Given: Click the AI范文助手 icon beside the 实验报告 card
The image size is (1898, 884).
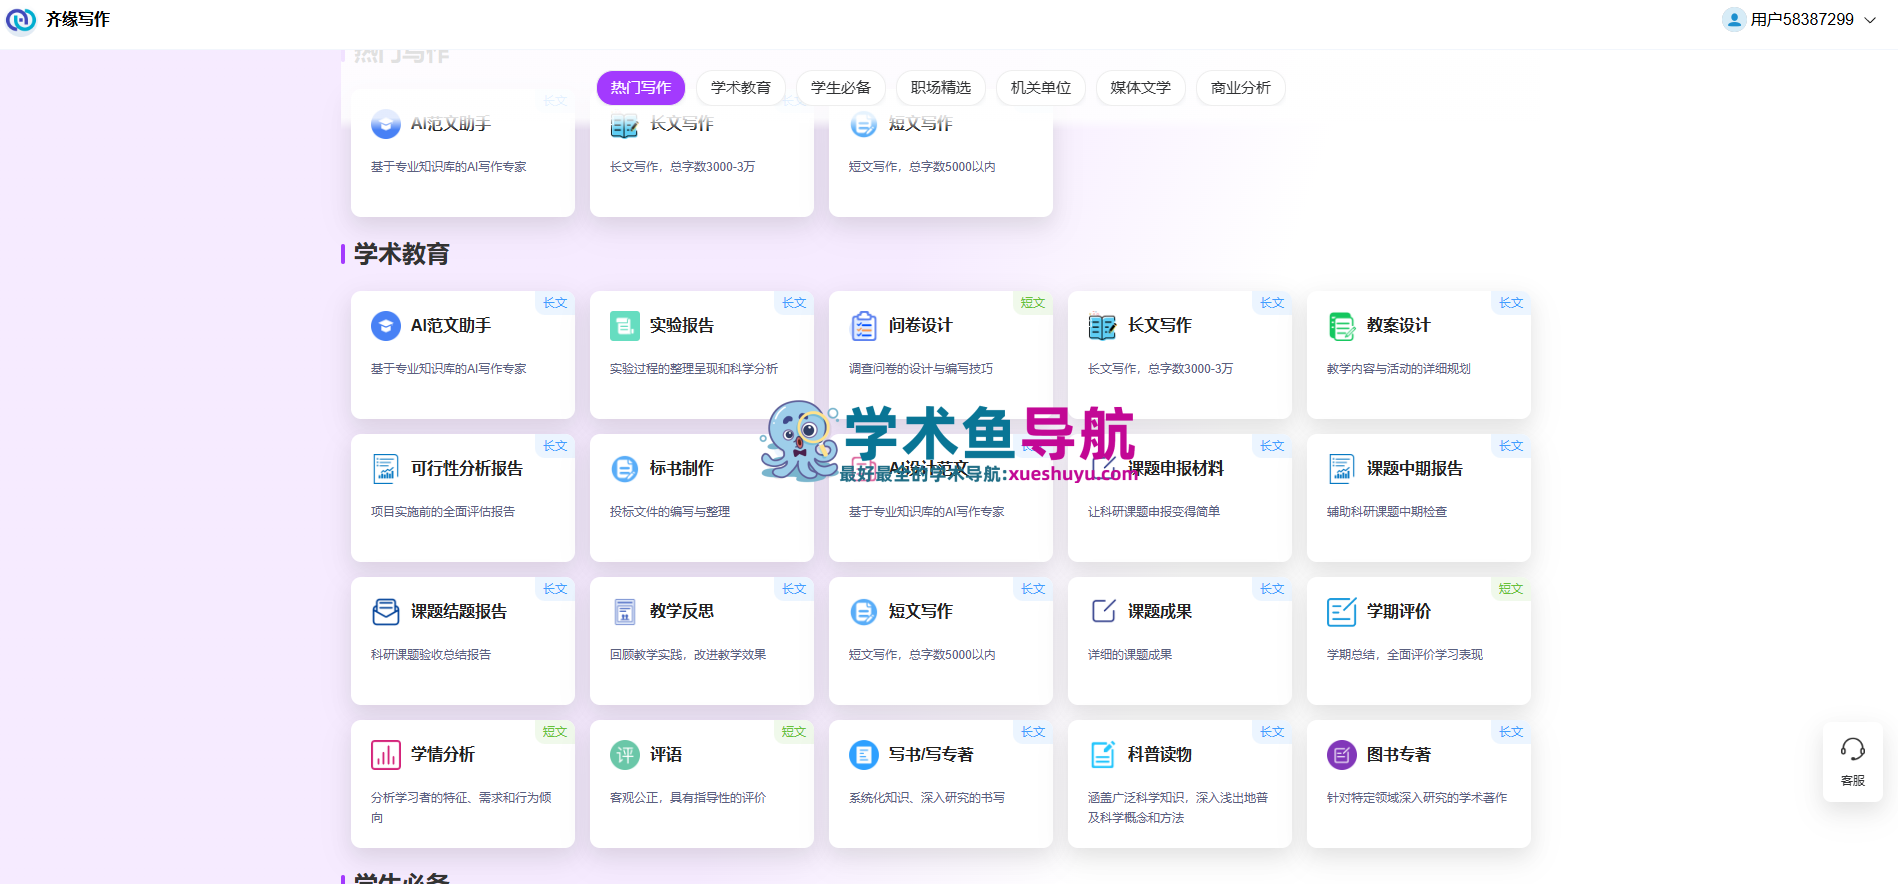Looking at the screenshot, I should click(386, 326).
